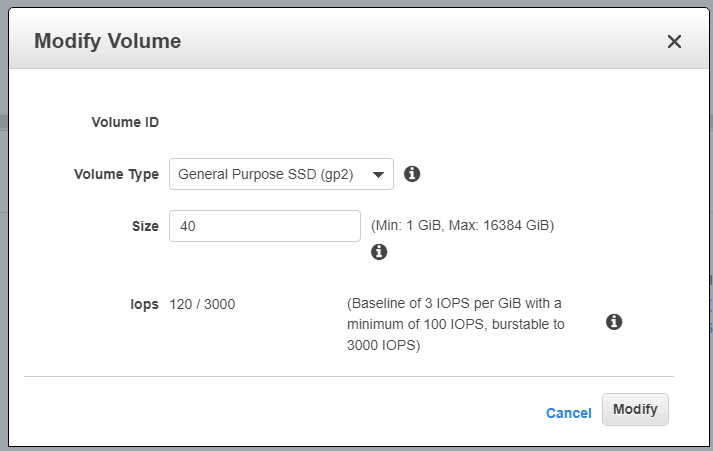
Task: Click the Cancel link
Action: pyautogui.click(x=568, y=413)
